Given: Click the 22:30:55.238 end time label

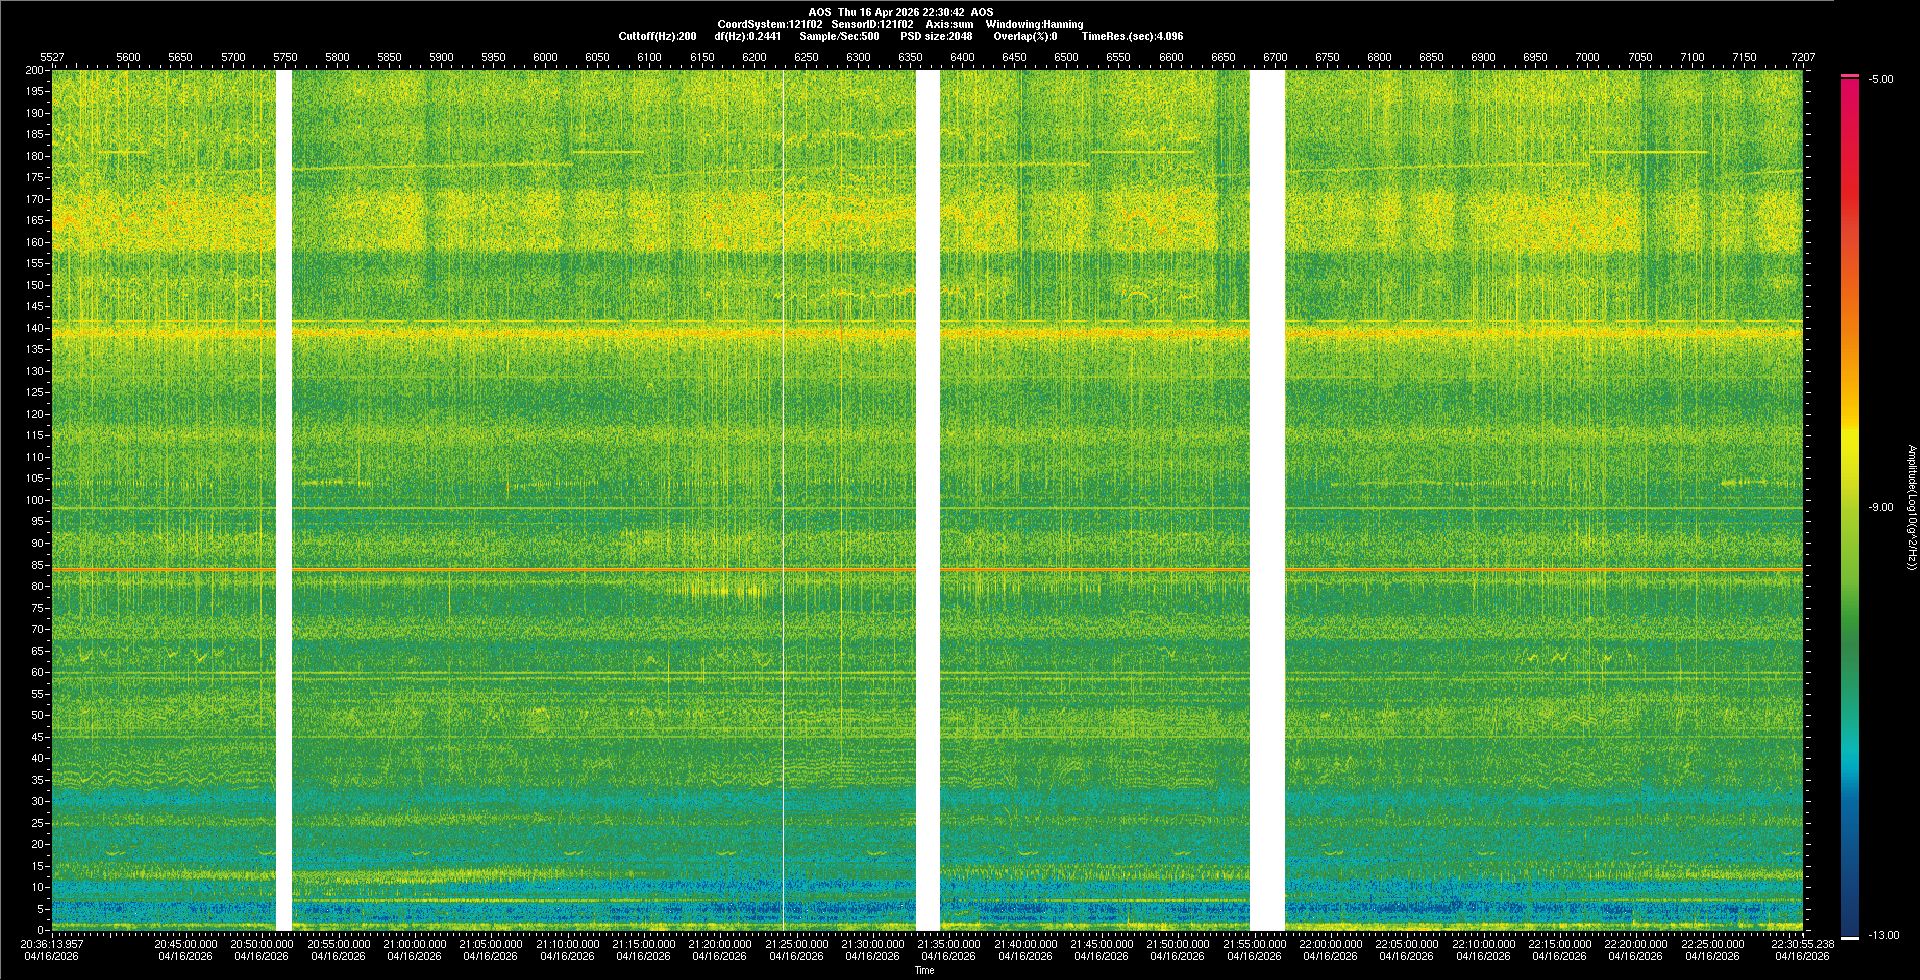Looking at the screenshot, I should [x=1803, y=943].
